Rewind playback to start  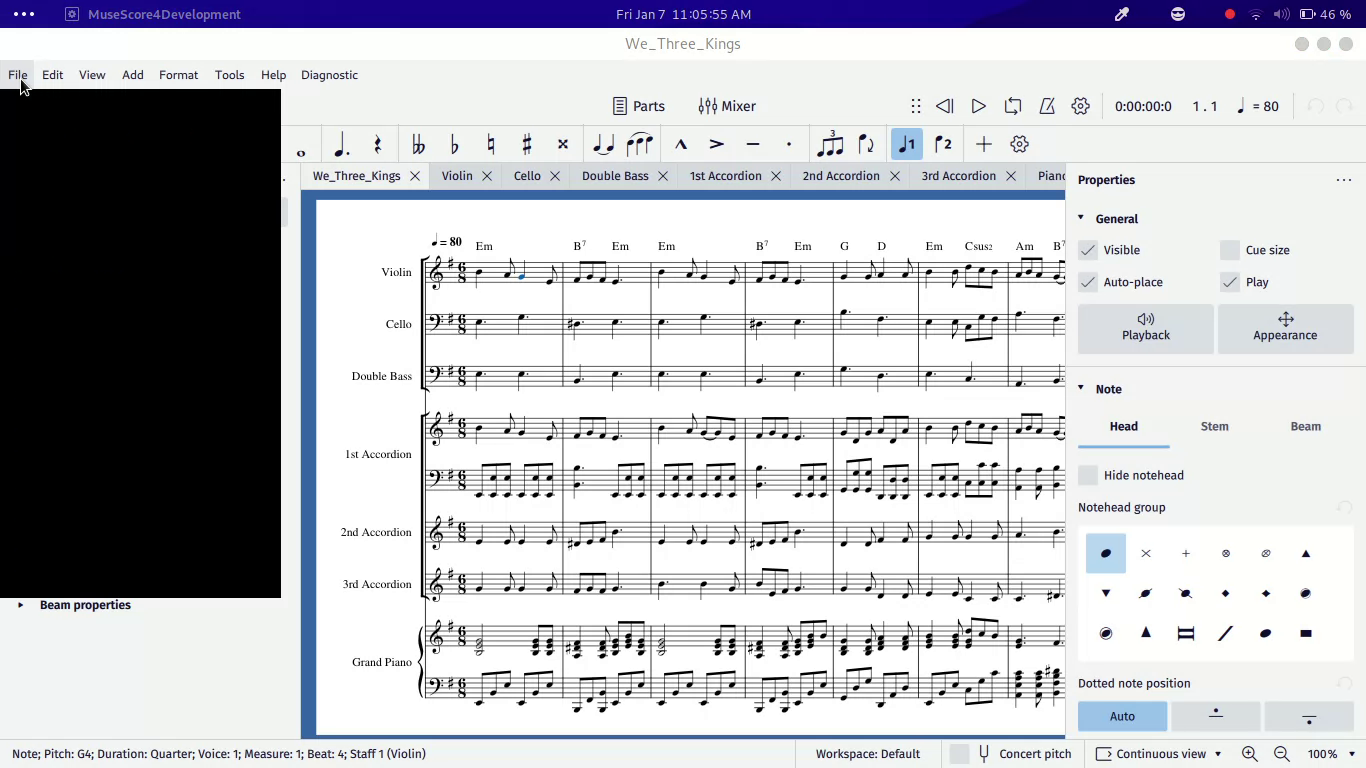(945, 106)
